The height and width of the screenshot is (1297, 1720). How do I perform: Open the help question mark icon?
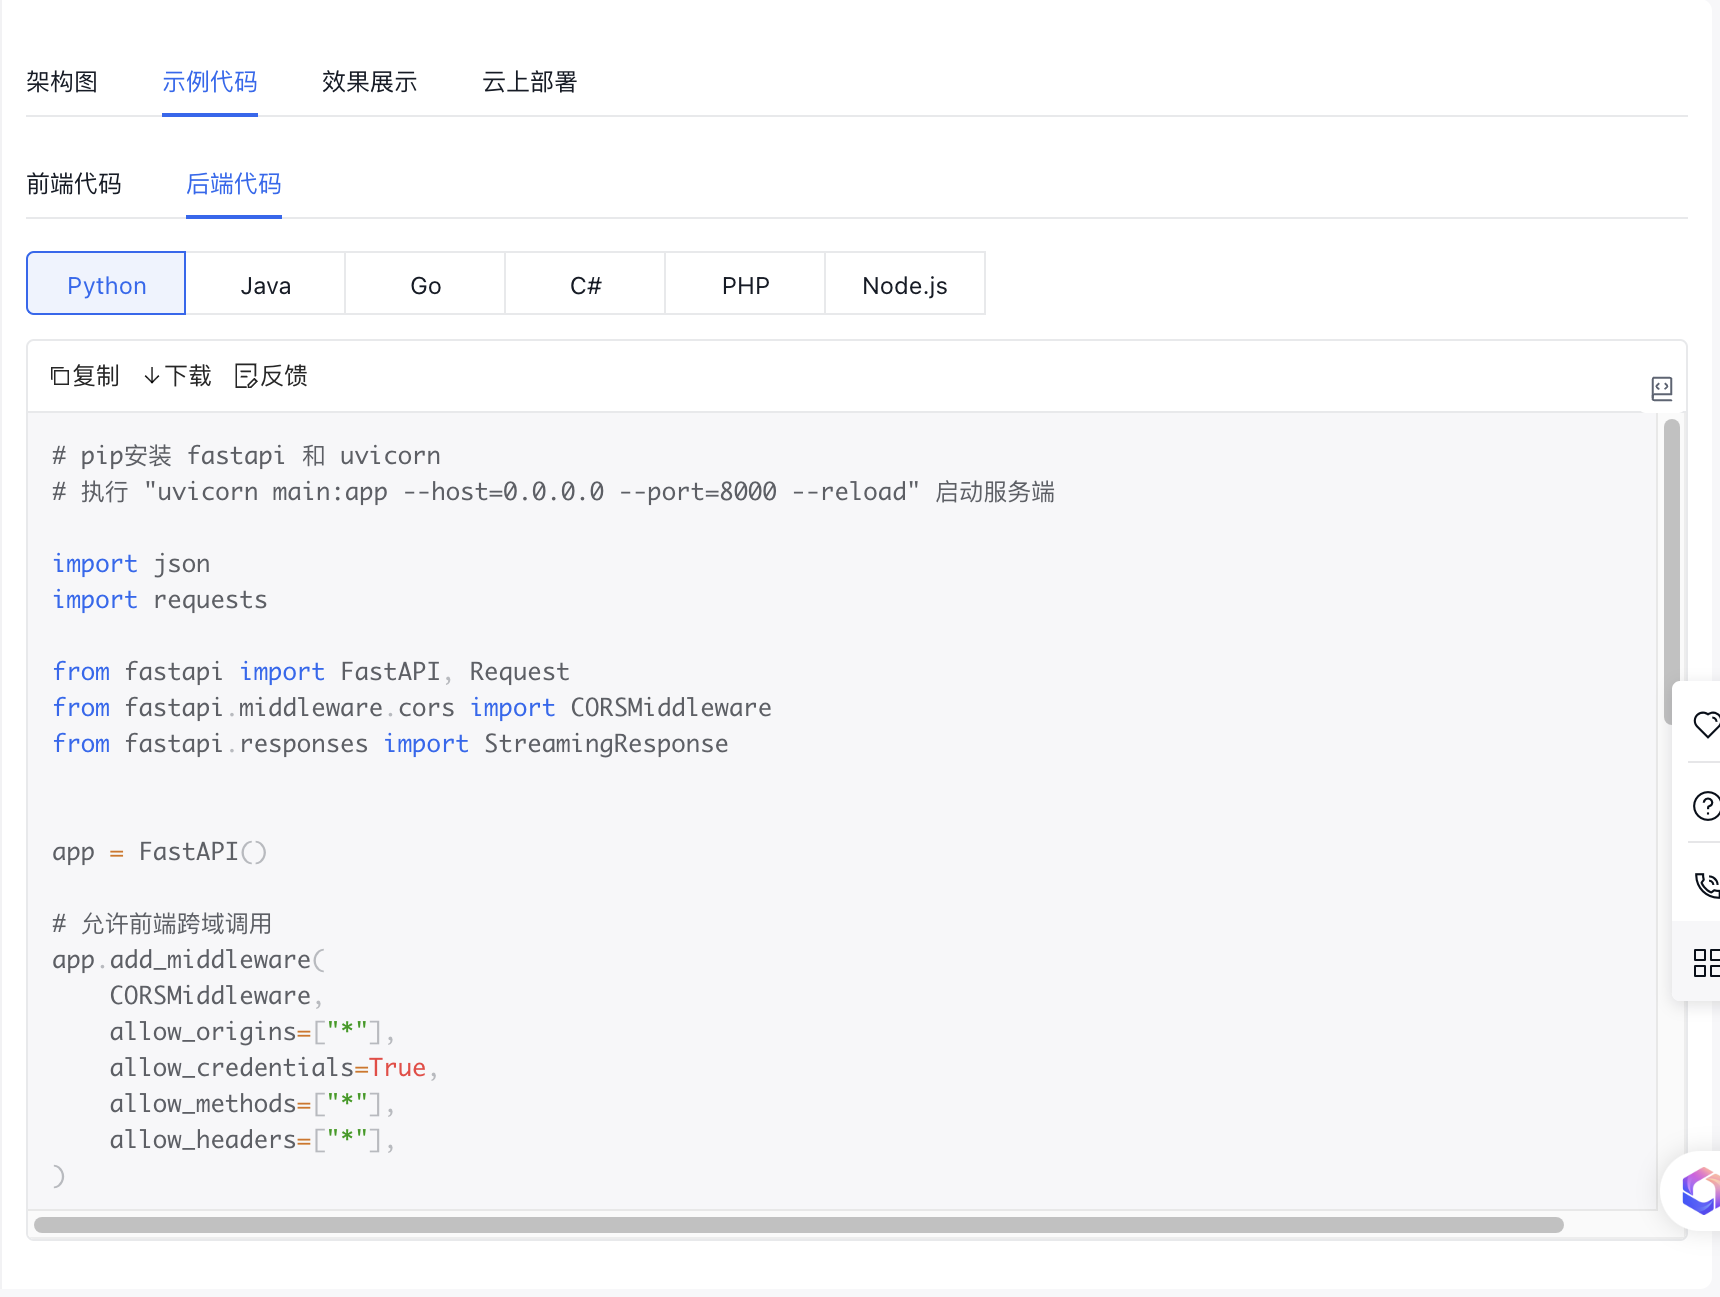[x=1706, y=805]
